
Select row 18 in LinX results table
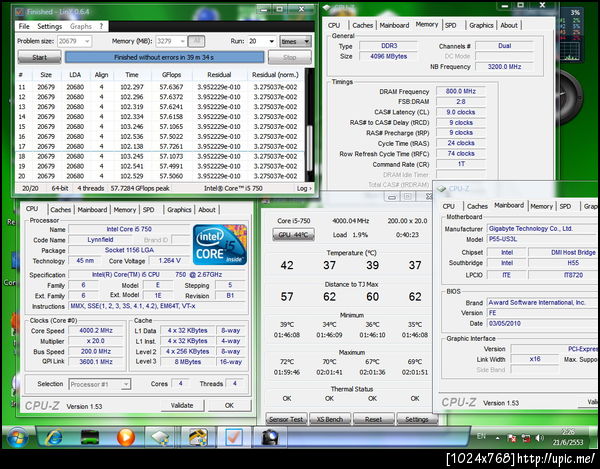(x=160, y=156)
